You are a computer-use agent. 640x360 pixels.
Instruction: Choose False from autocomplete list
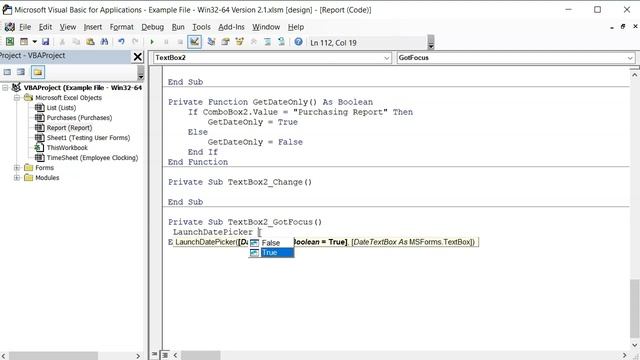pos(271,242)
